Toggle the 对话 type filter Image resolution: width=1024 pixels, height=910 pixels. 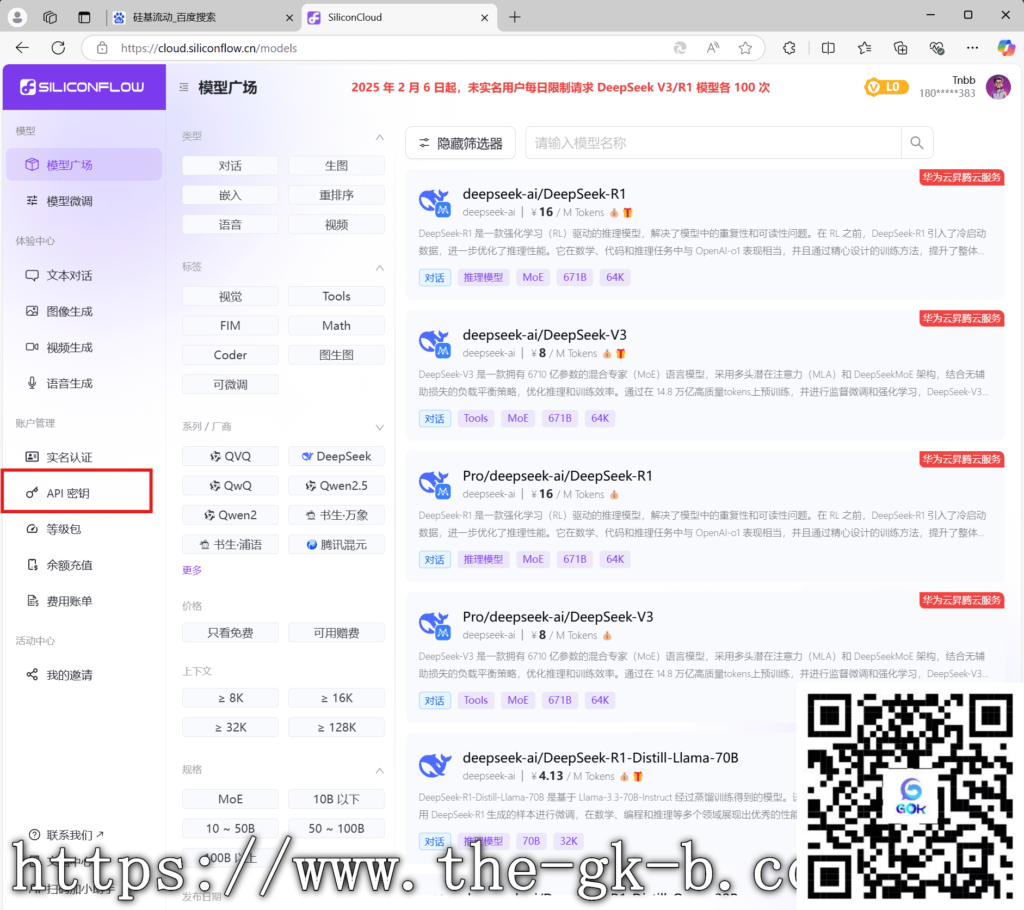230,165
